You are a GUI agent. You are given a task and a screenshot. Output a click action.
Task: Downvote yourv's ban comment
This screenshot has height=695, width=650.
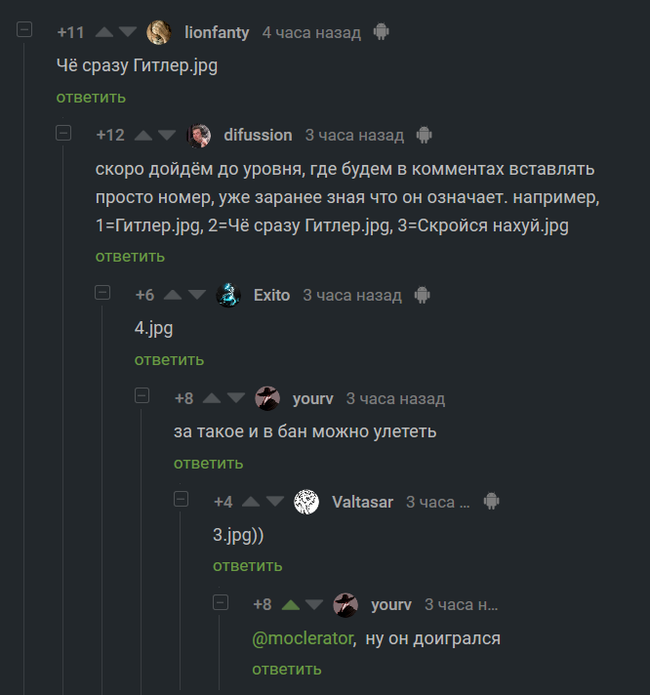[x=236, y=398]
